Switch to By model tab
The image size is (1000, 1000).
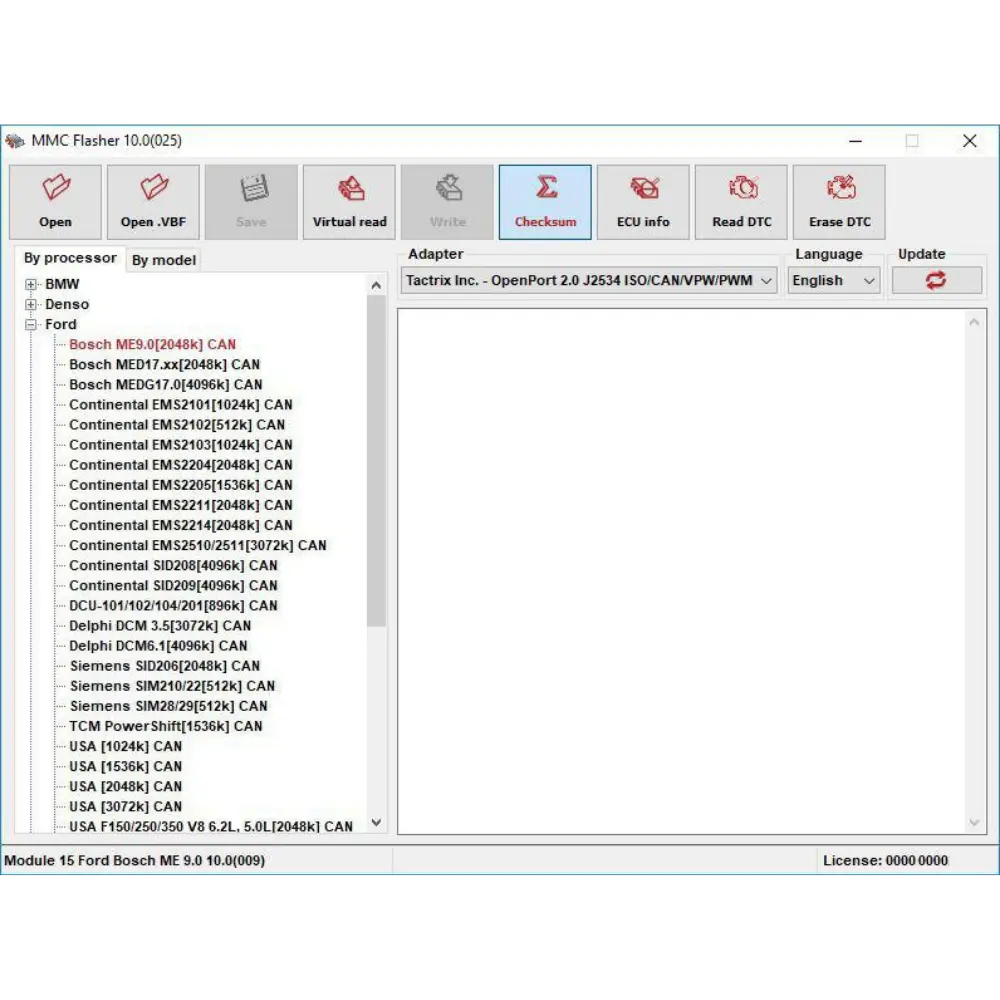[164, 260]
